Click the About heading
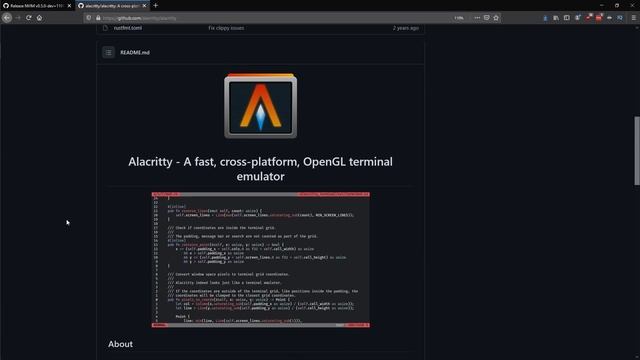Viewport: 640px width, 360px height. pos(120,344)
